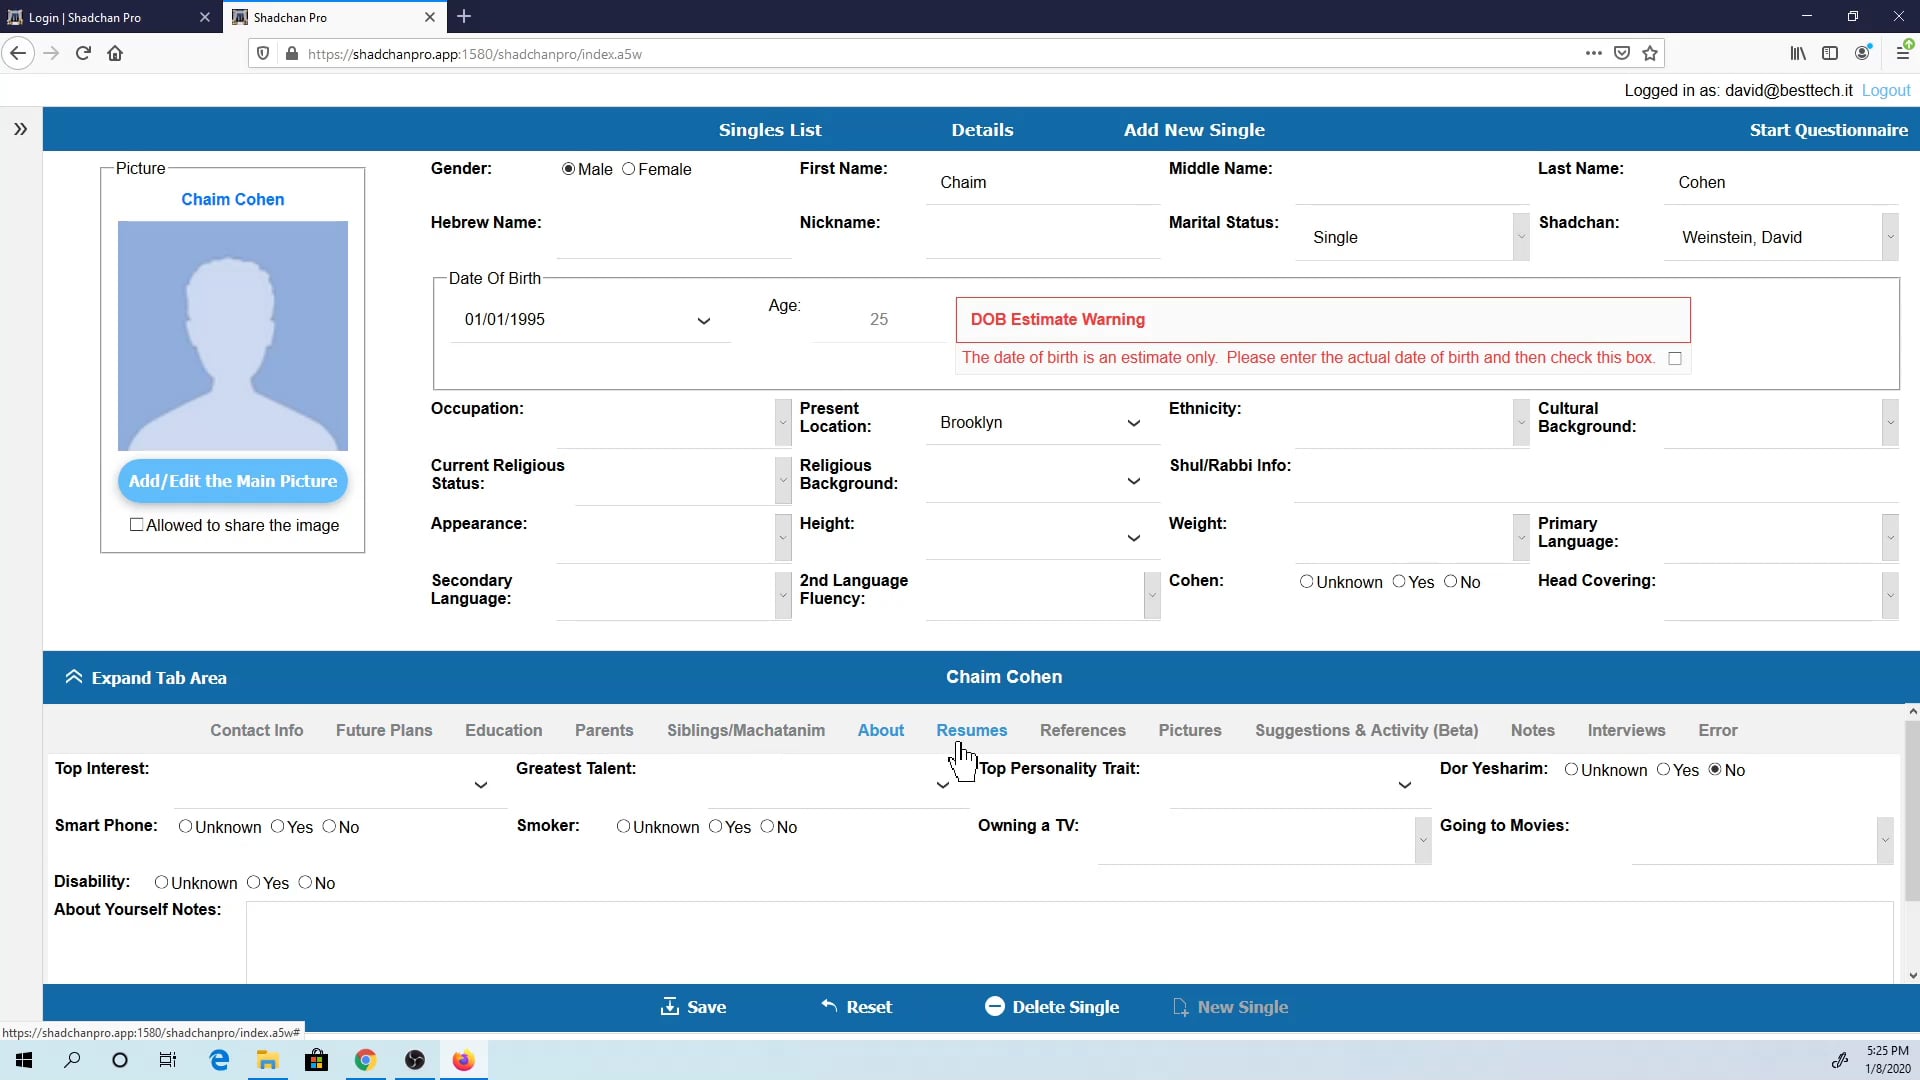This screenshot has width=1920, height=1080.
Task: Open Firefox hamburger menu
Action: (x=1902, y=53)
